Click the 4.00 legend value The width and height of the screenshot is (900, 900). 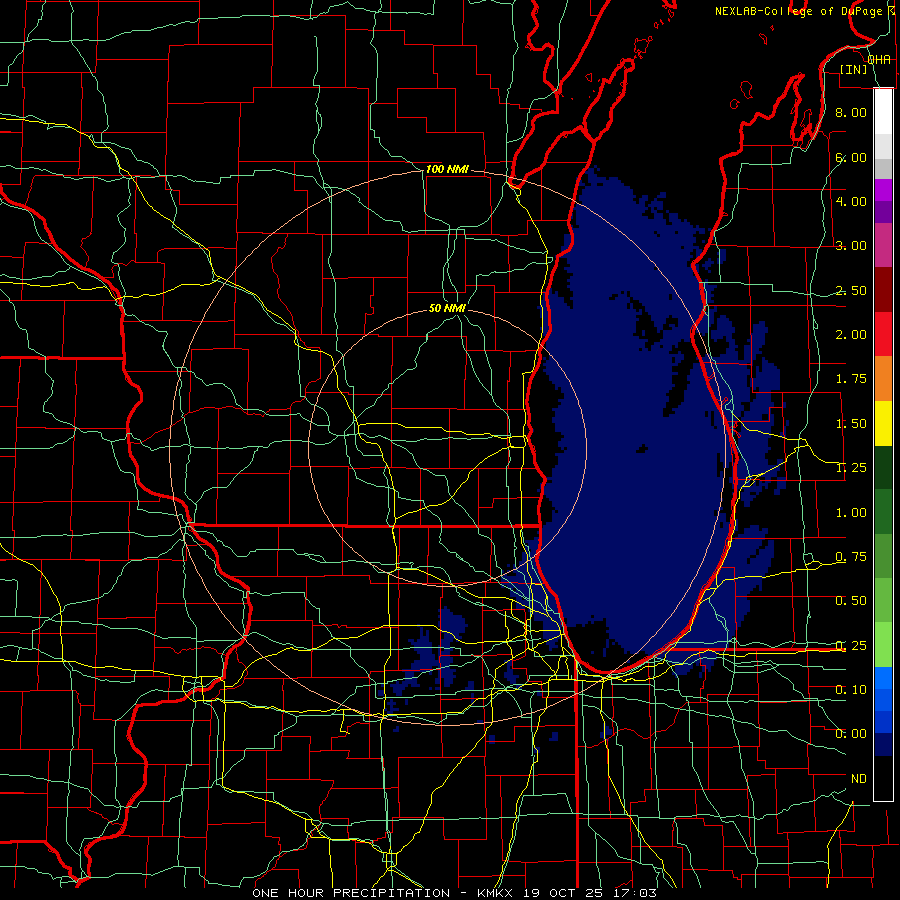click(851, 201)
